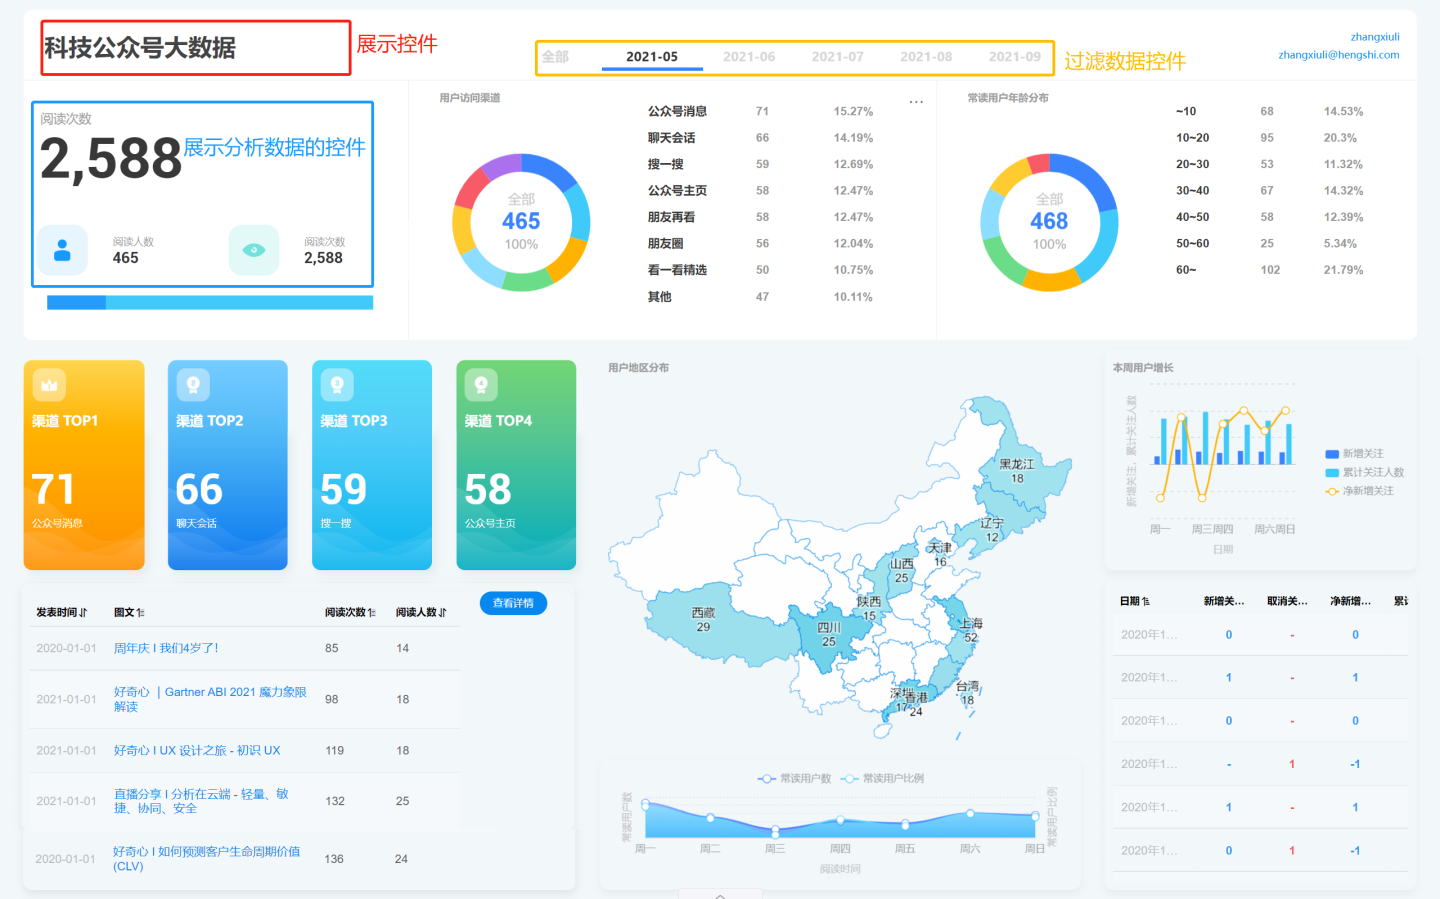The image size is (1440, 899).
Task: Toggle 常读用户数 legend in bottom chart
Action: click(795, 778)
